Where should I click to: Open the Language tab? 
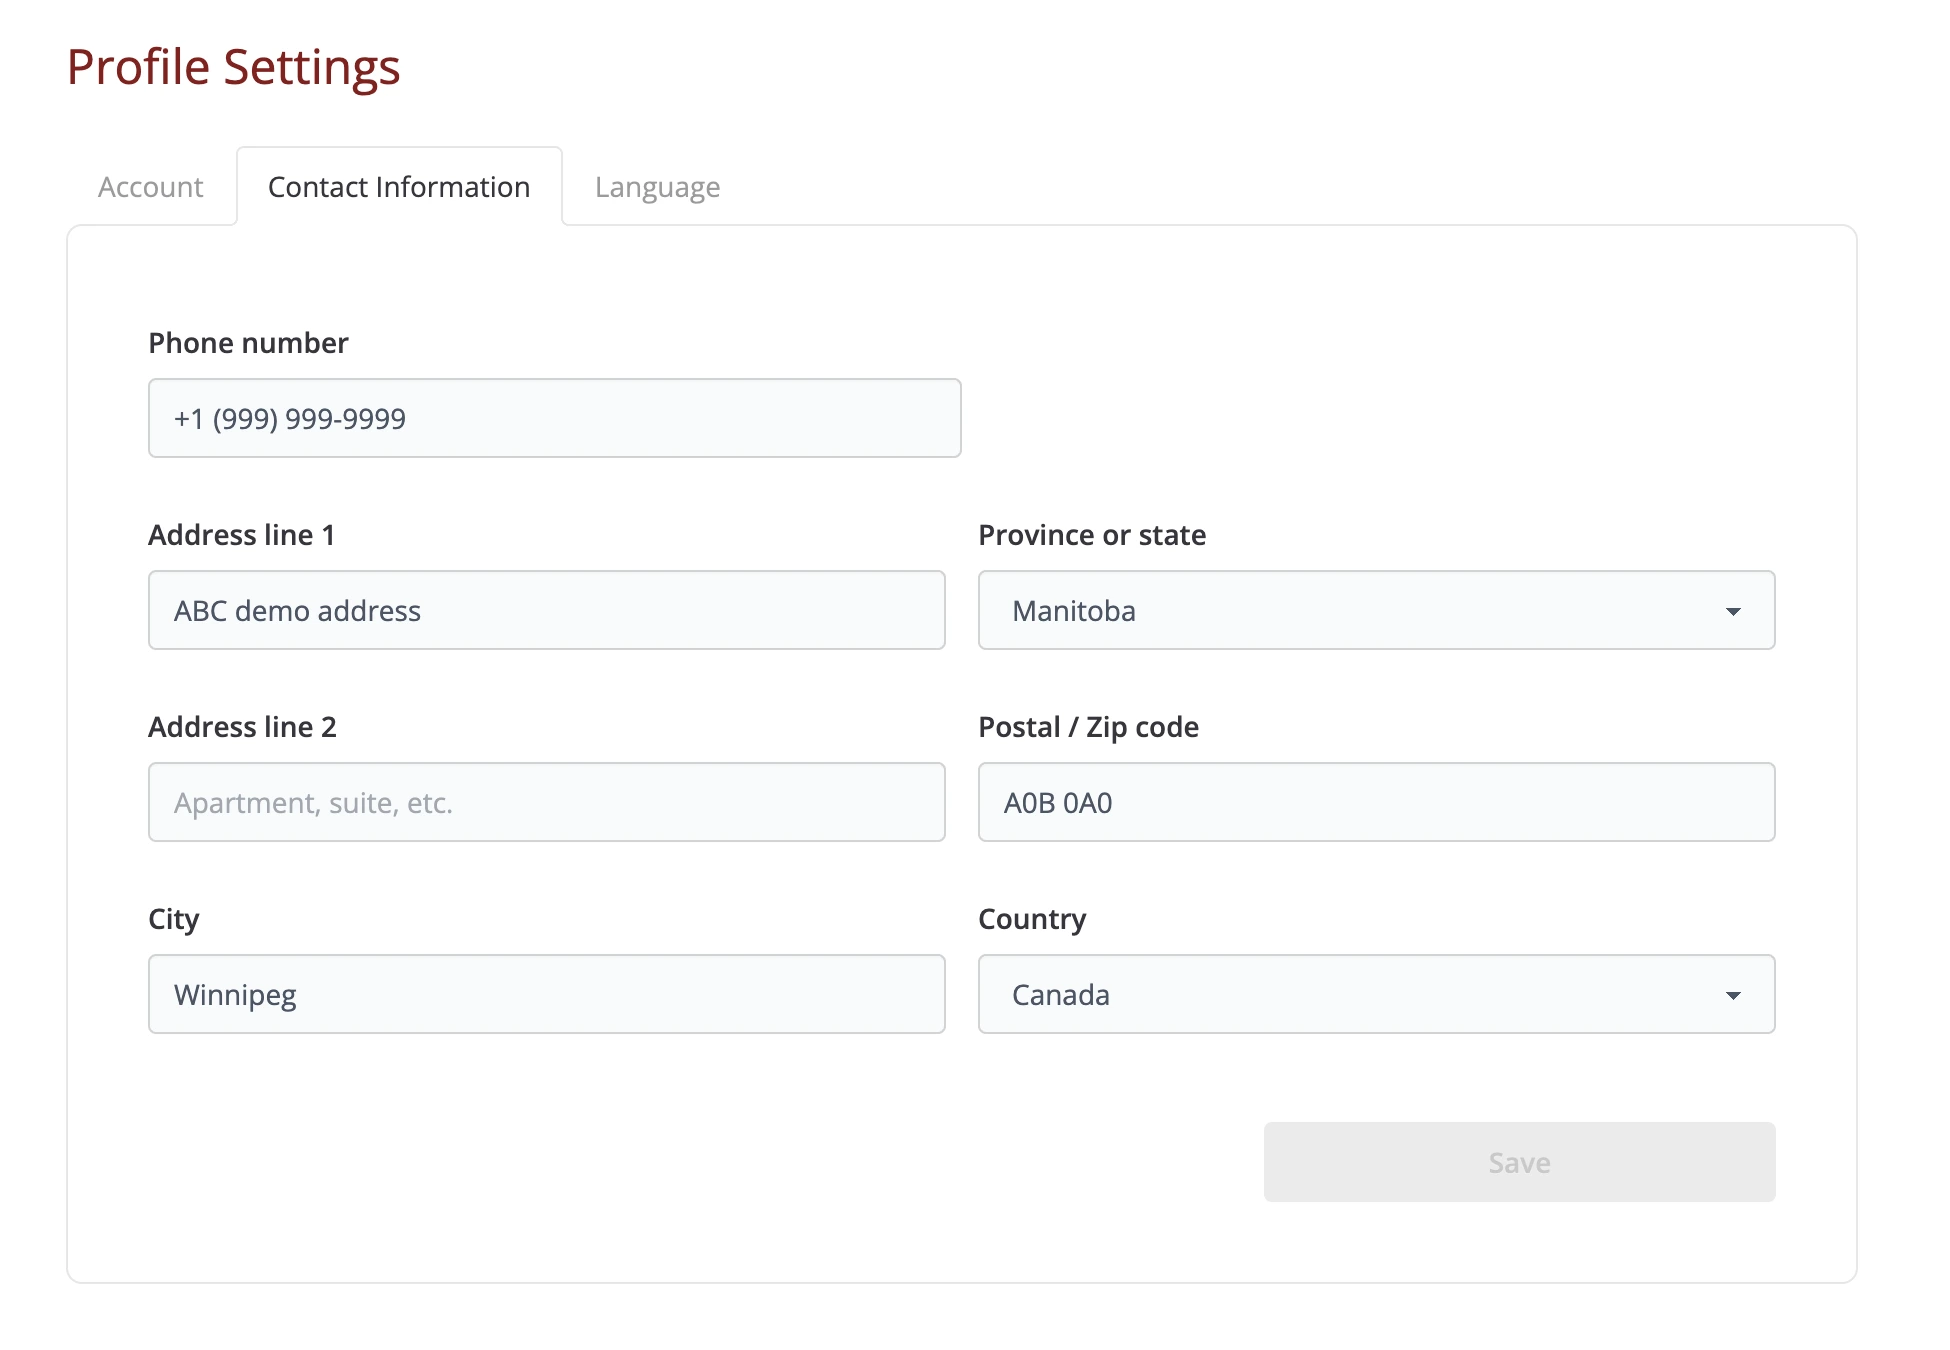click(x=657, y=187)
